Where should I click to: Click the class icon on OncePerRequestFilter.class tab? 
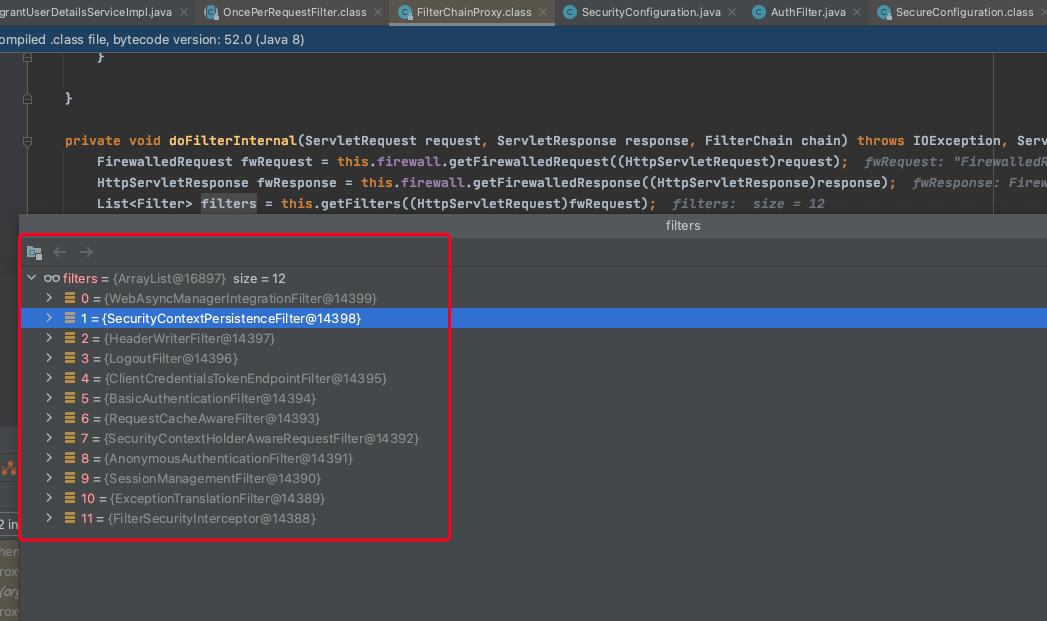pos(211,13)
